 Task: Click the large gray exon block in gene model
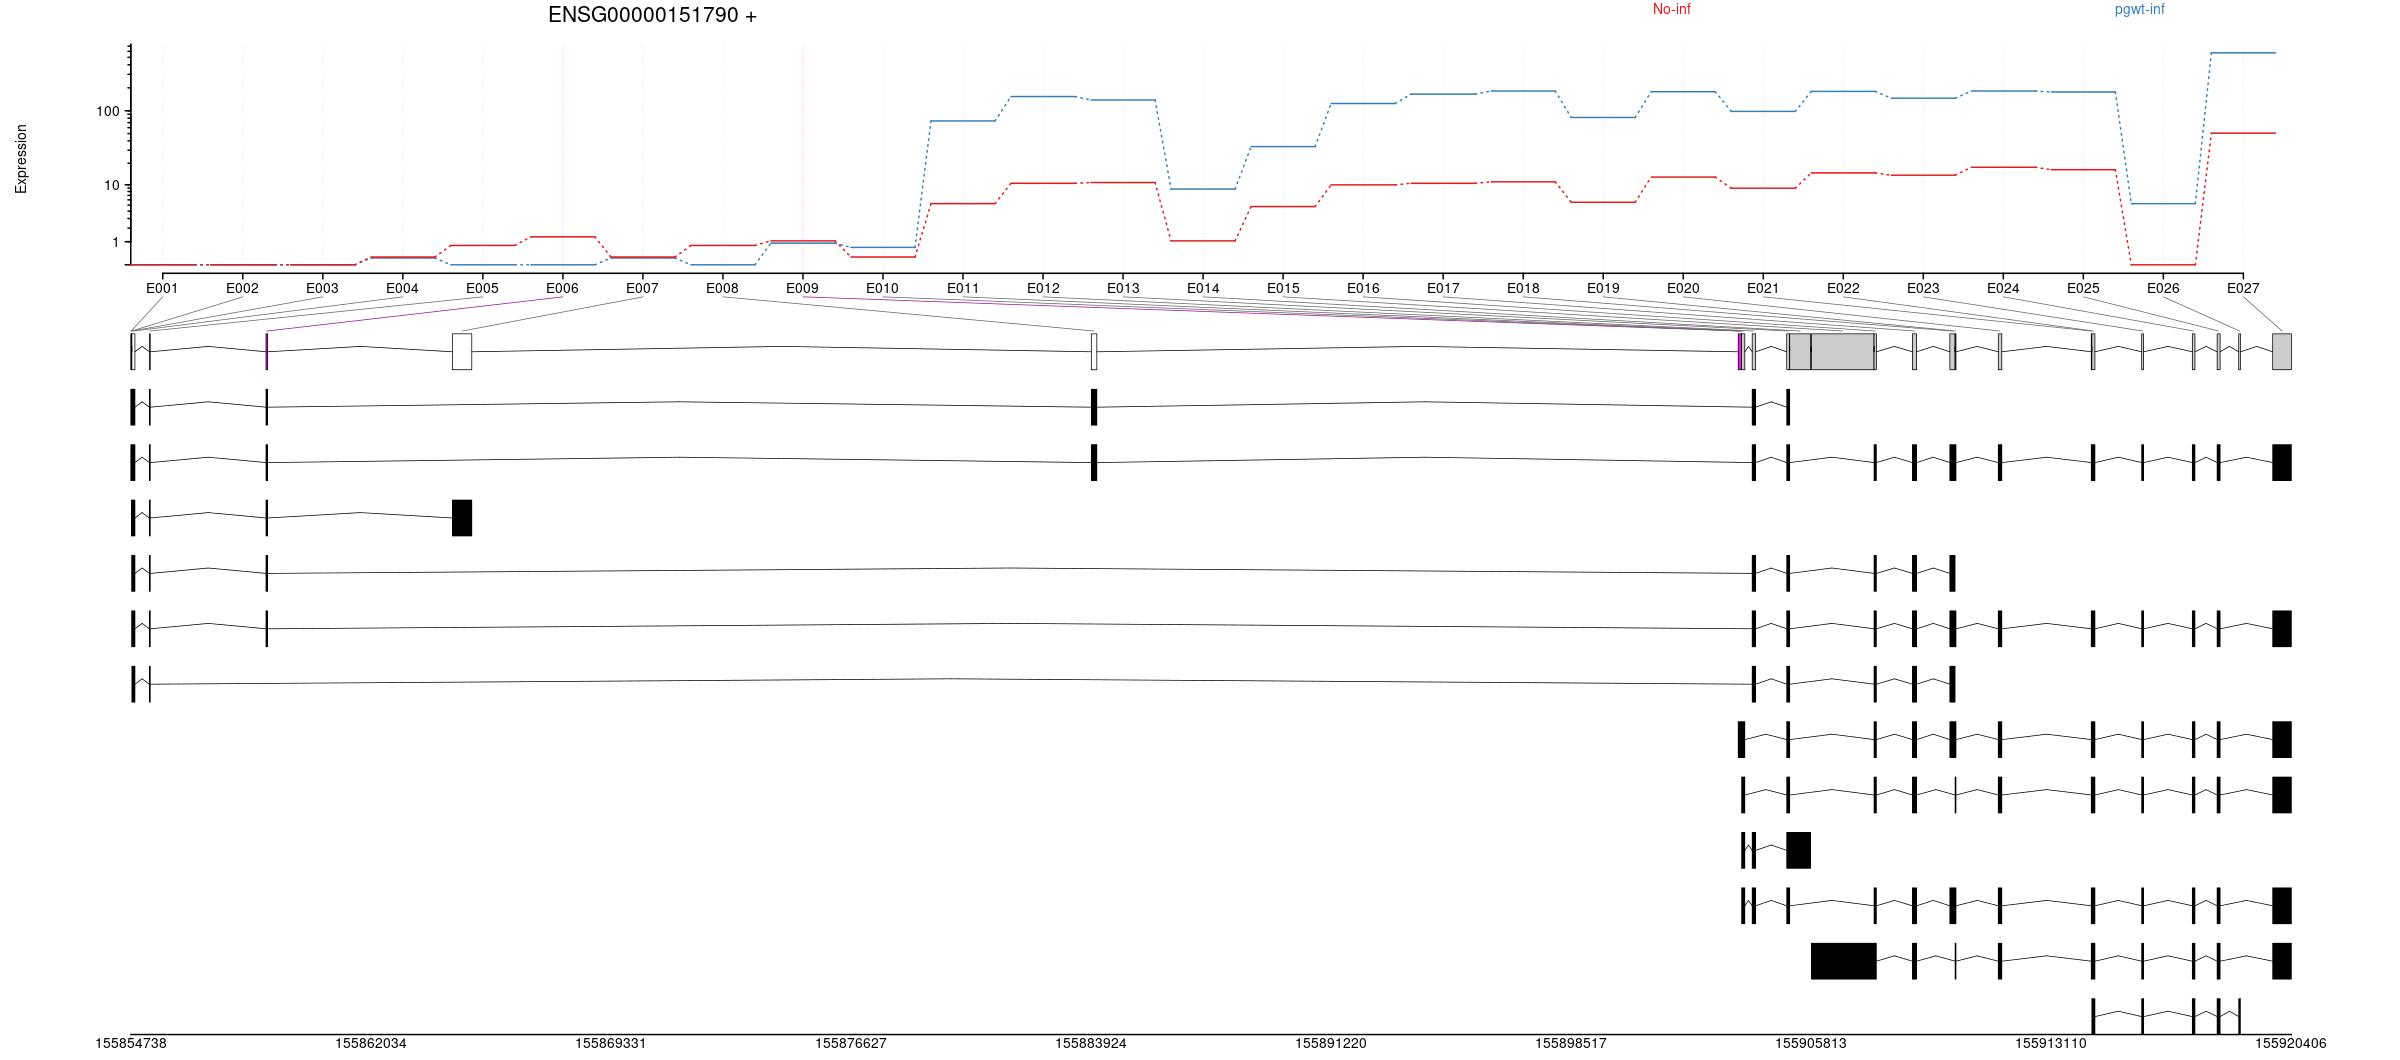pos(1843,351)
